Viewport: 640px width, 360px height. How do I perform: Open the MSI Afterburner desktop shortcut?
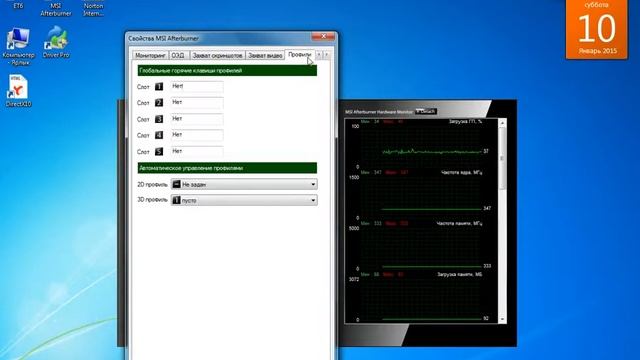click(x=56, y=9)
